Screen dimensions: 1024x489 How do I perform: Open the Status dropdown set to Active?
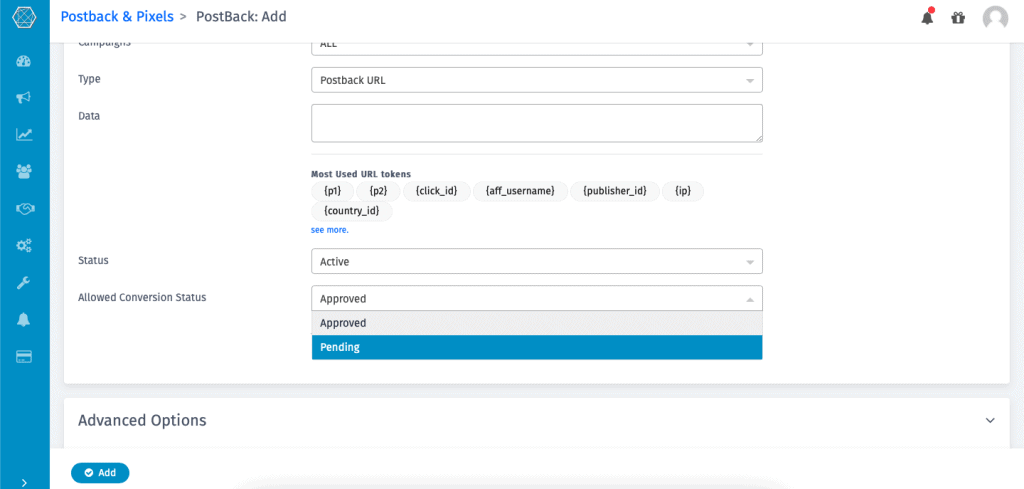click(536, 261)
